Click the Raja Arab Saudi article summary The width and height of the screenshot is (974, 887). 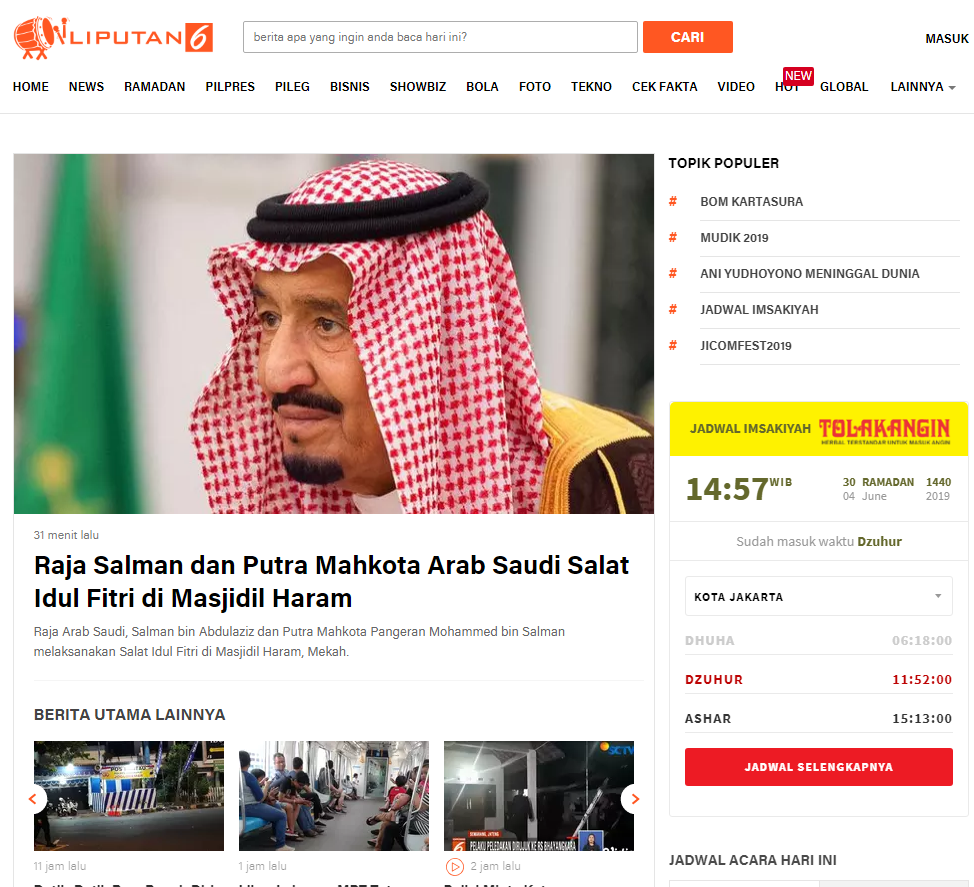point(299,642)
